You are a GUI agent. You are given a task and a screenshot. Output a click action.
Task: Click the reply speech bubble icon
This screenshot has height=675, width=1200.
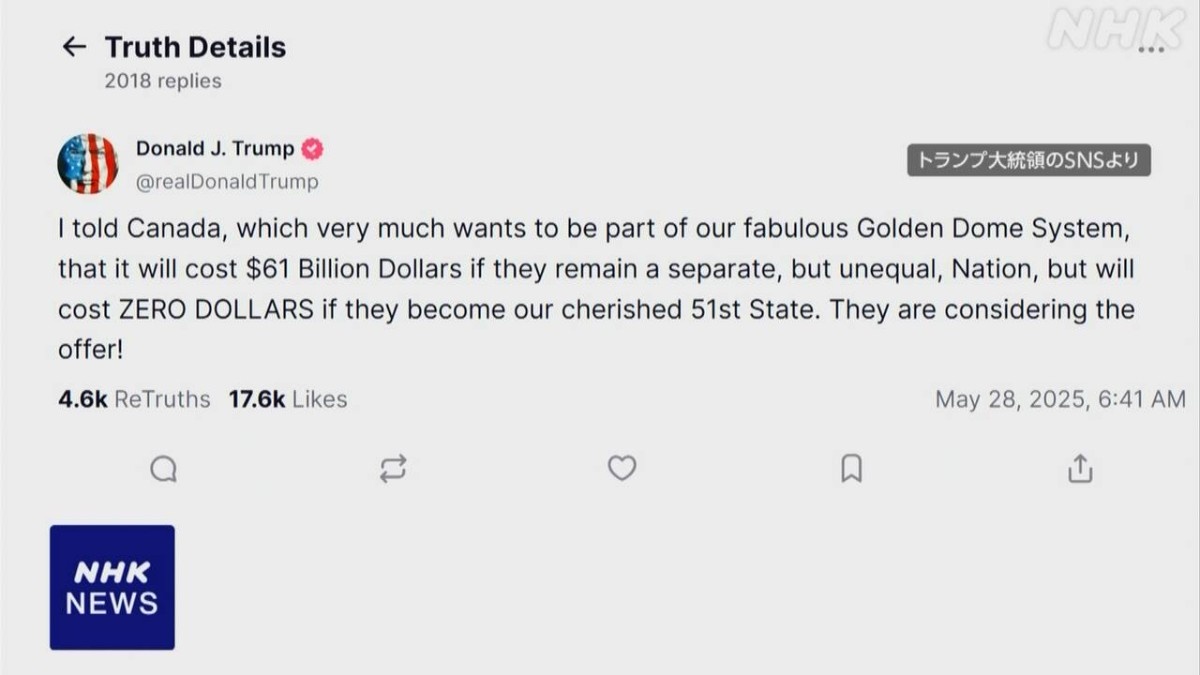[x=163, y=468]
